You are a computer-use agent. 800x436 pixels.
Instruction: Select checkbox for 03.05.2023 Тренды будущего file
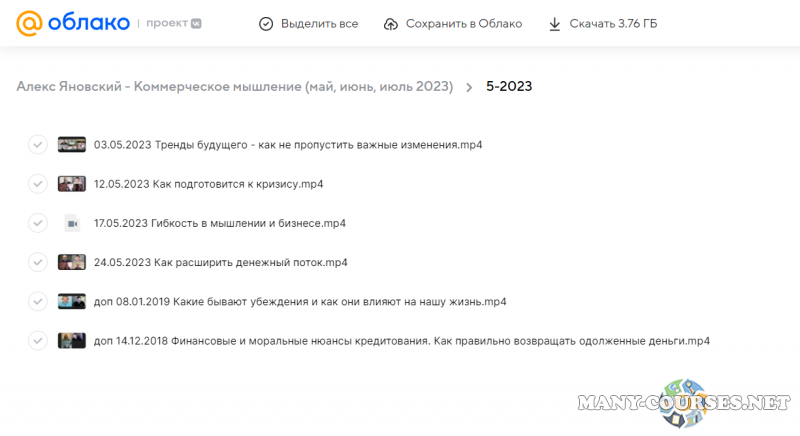pyautogui.click(x=38, y=144)
